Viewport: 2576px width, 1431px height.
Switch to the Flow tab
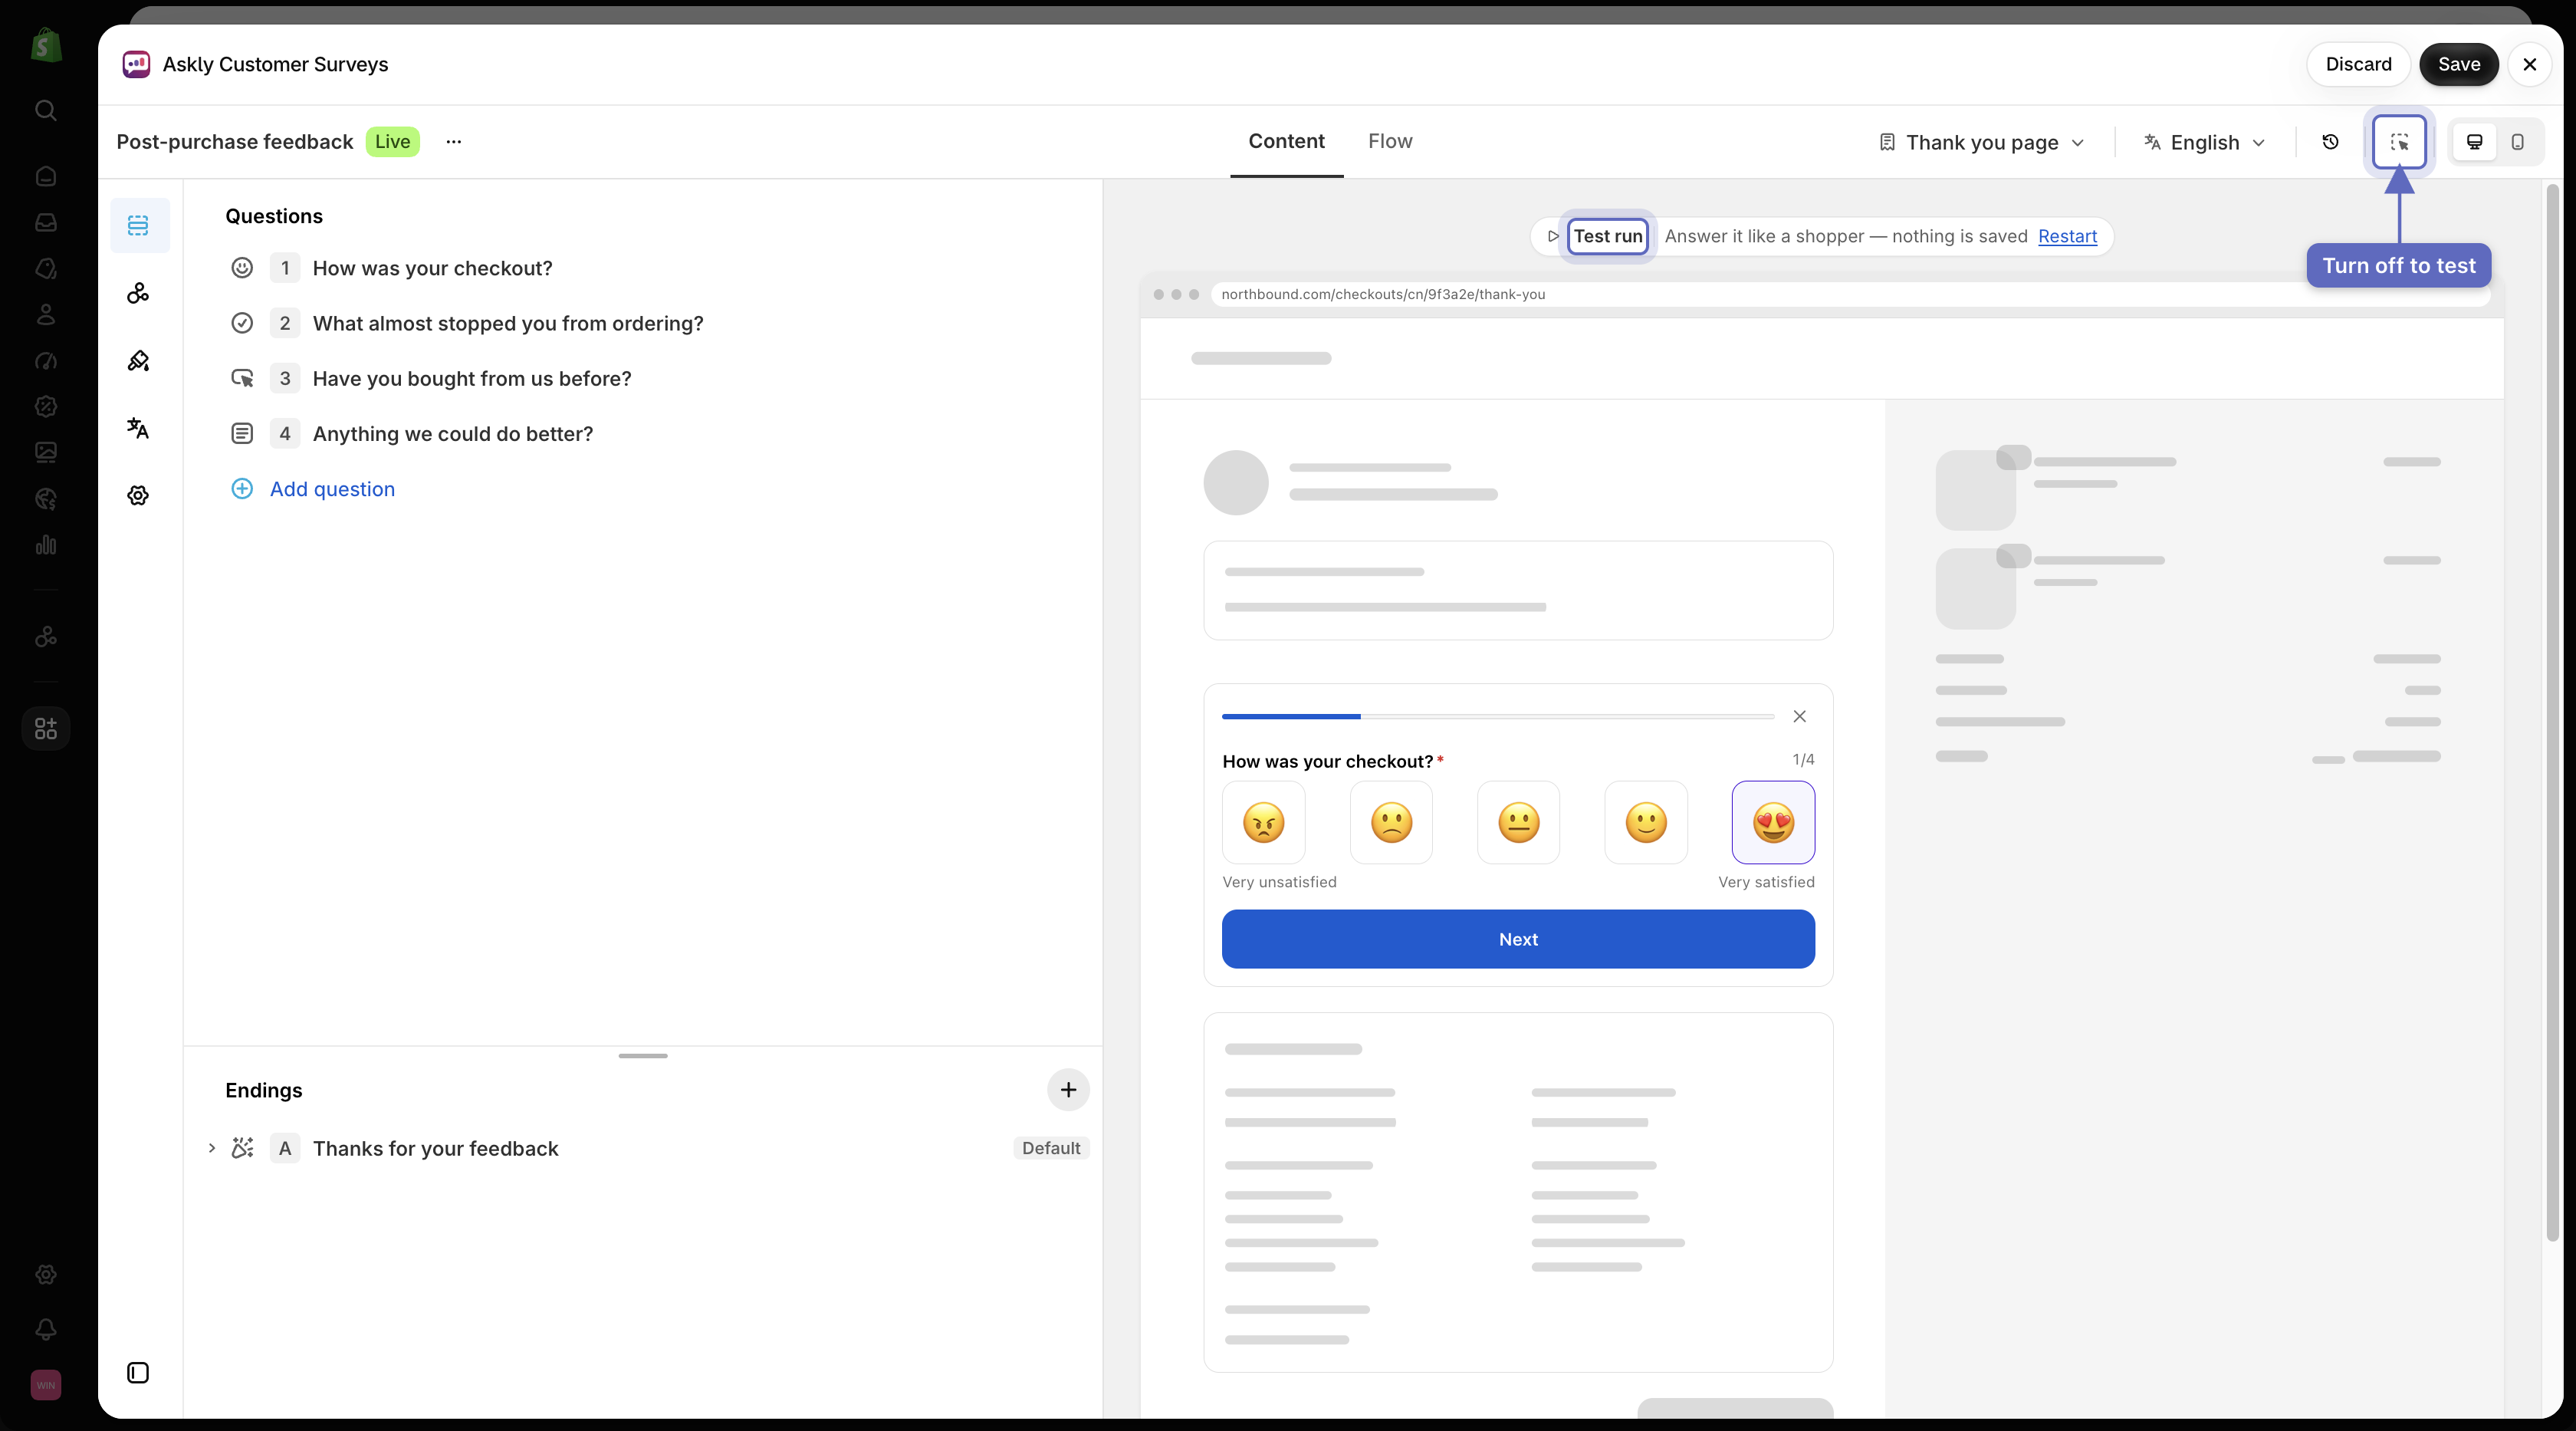[x=1390, y=141]
